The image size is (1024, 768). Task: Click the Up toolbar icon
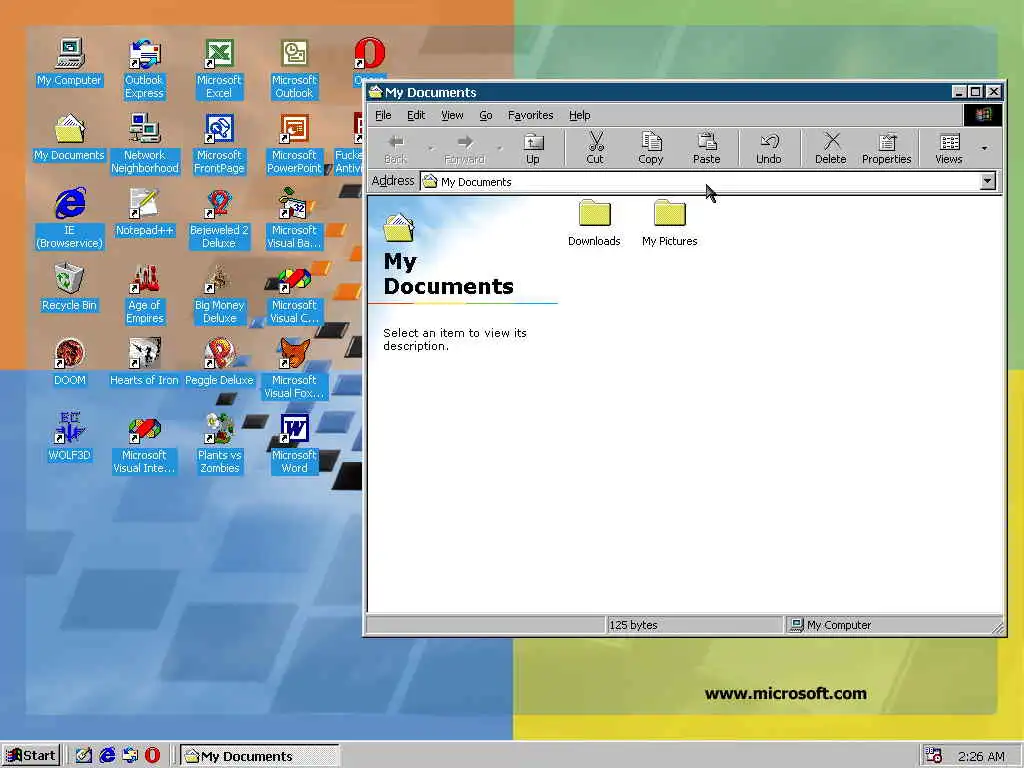pyautogui.click(x=534, y=148)
